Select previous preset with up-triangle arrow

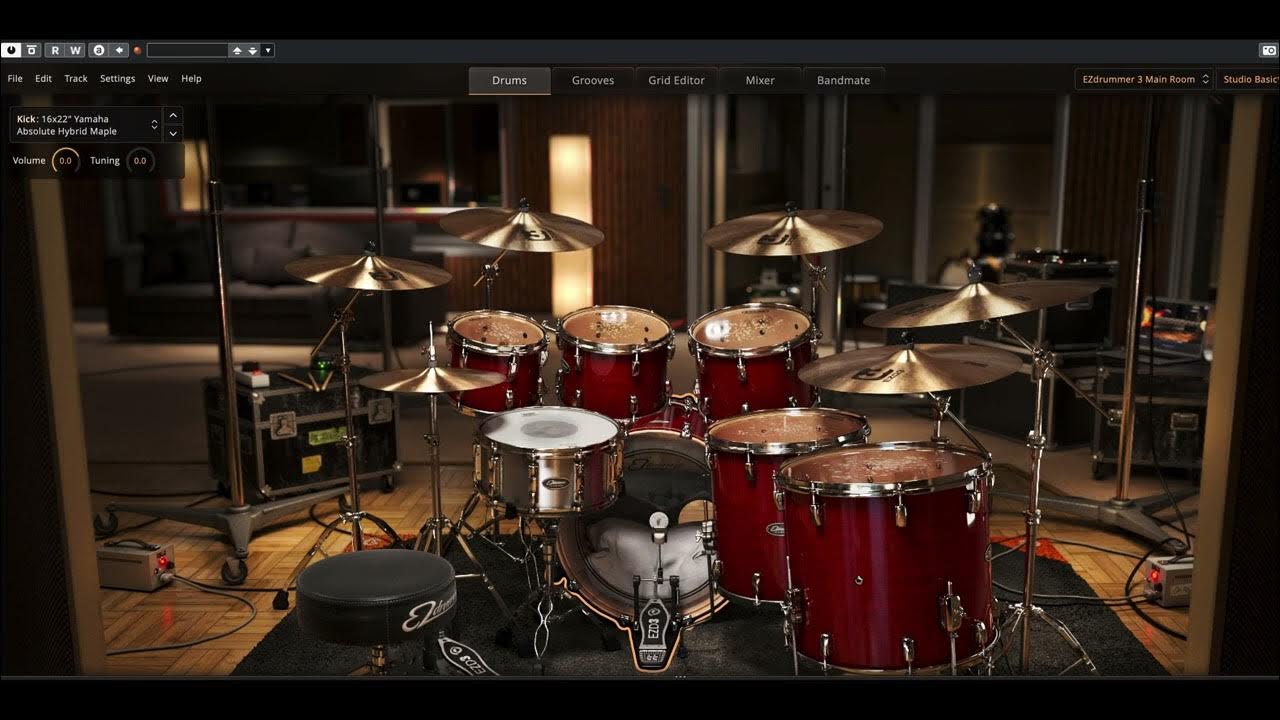click(x=237, y=50)
